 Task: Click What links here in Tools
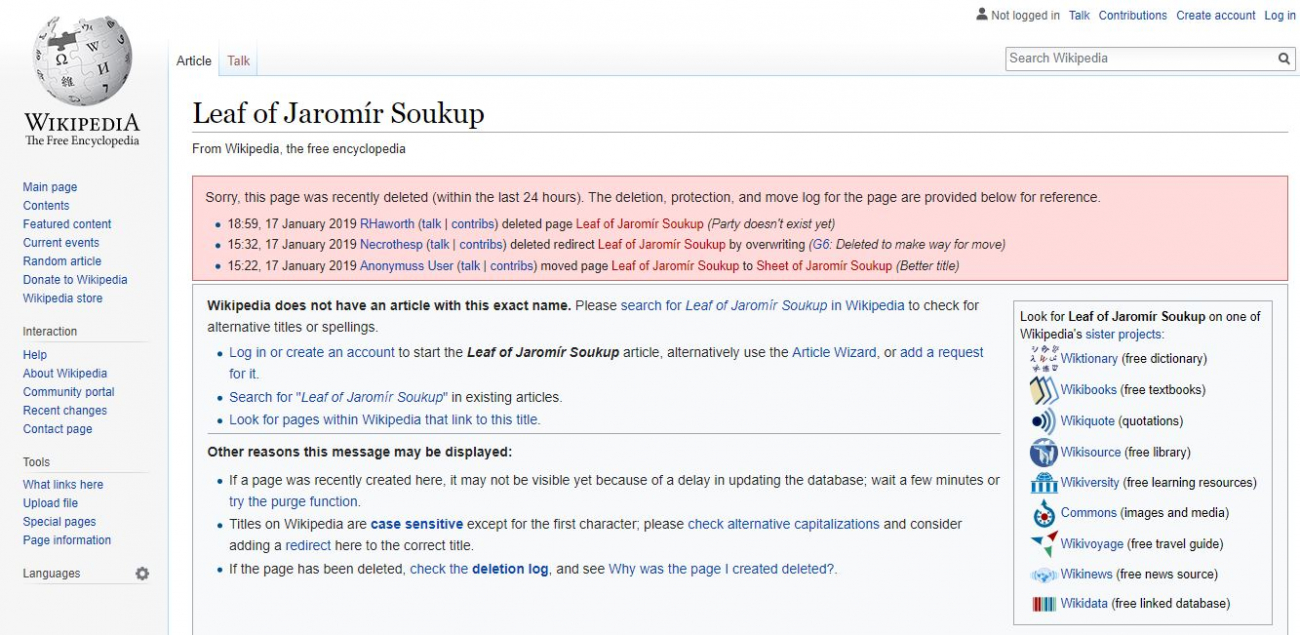tap(63, 485)
